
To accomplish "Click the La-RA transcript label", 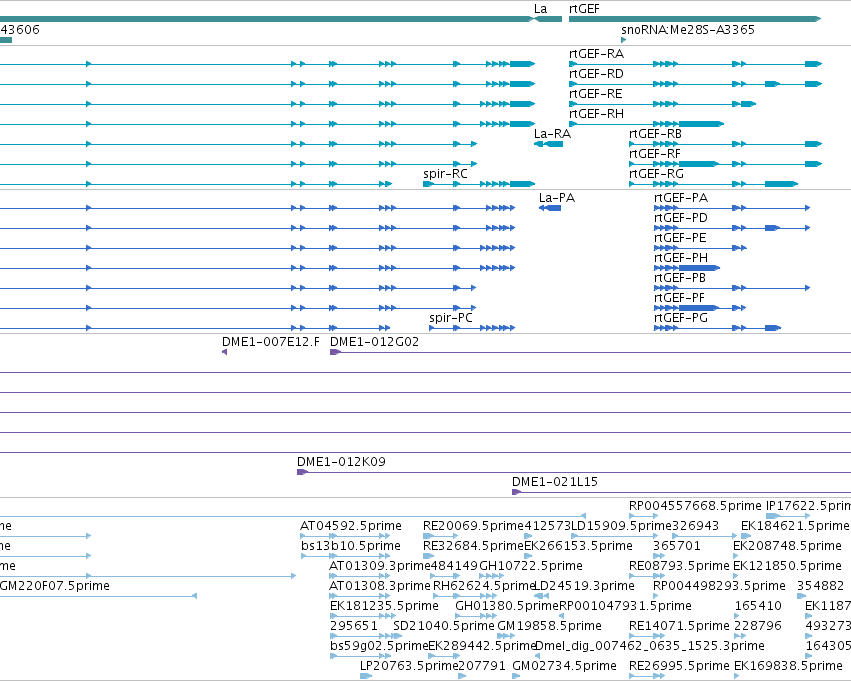I will pos(552,134).
